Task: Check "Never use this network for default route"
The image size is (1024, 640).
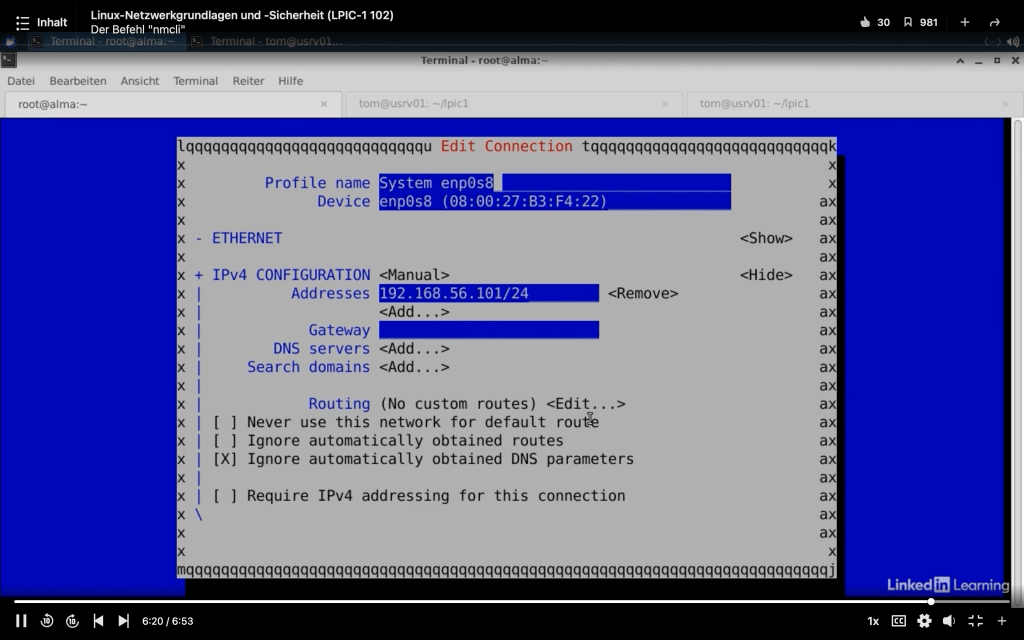Action: coord(225,422)
